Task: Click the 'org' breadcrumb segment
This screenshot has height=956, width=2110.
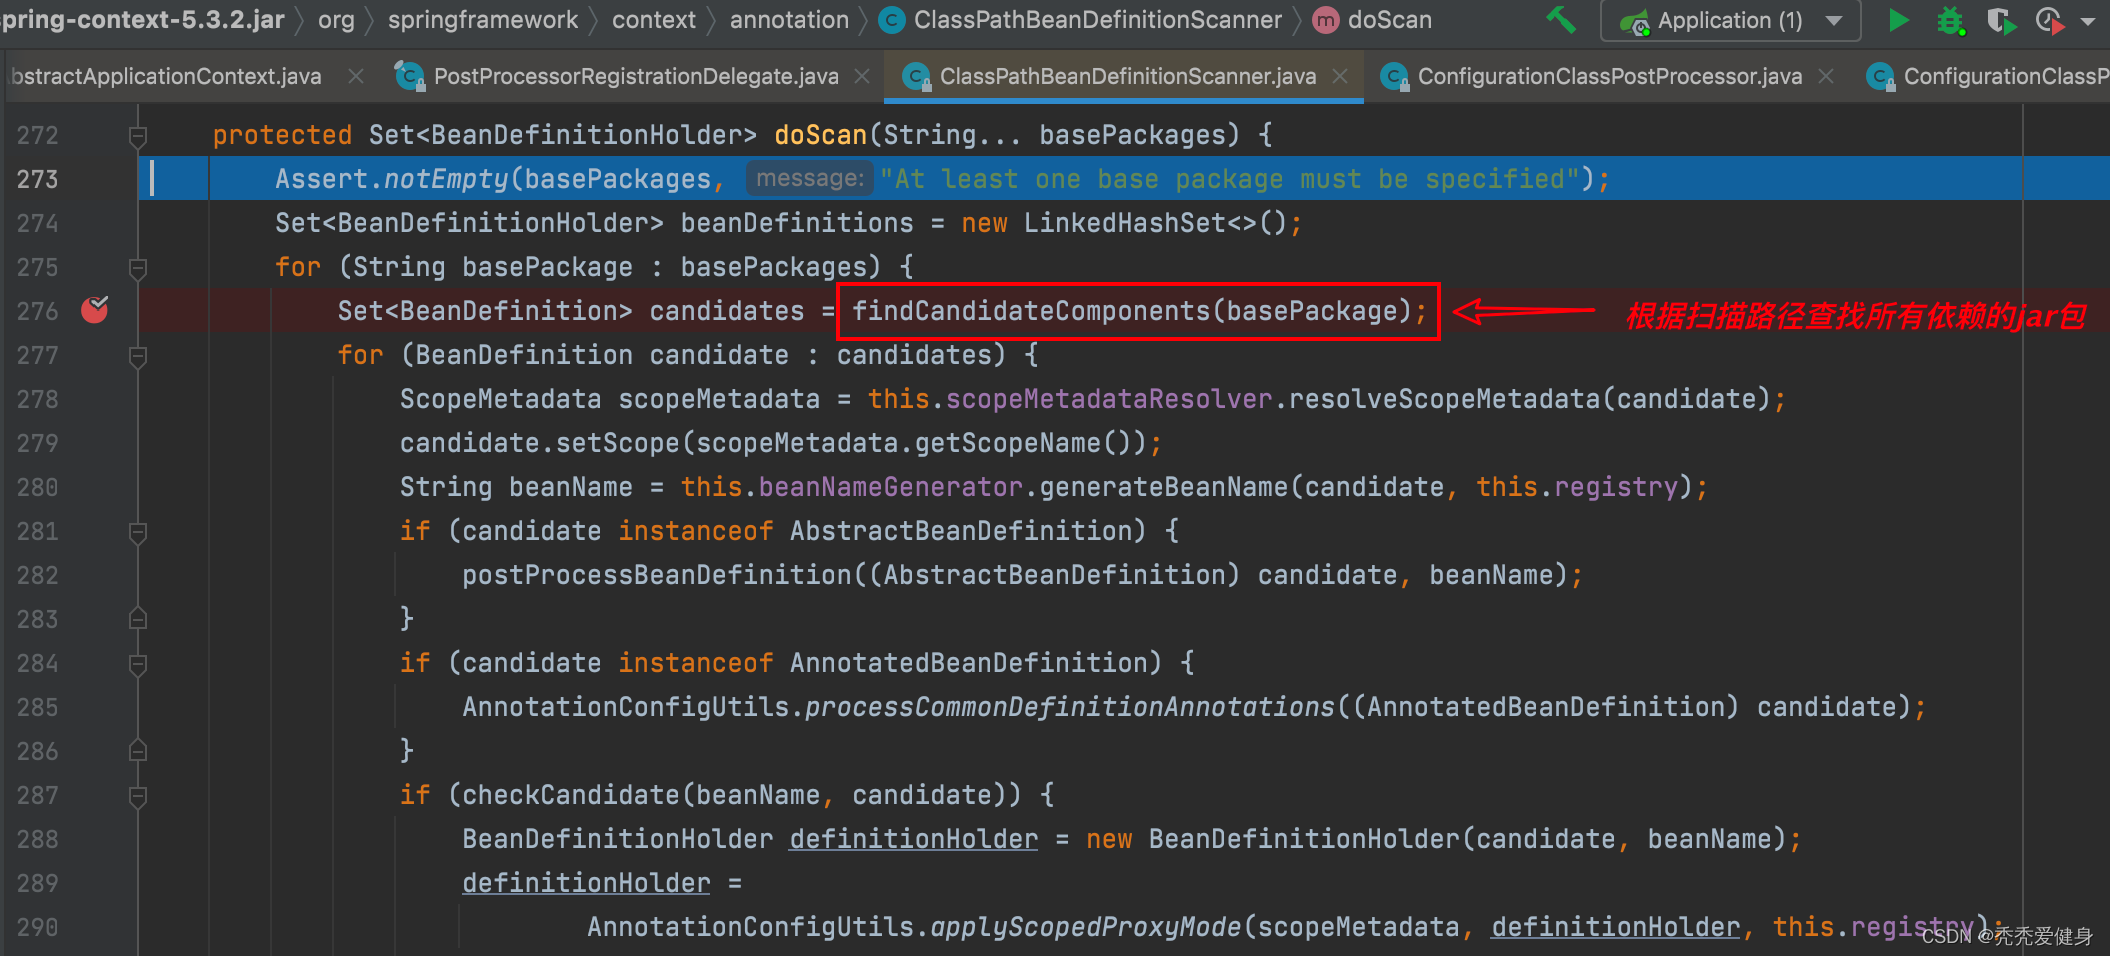Action: (336, 20)
